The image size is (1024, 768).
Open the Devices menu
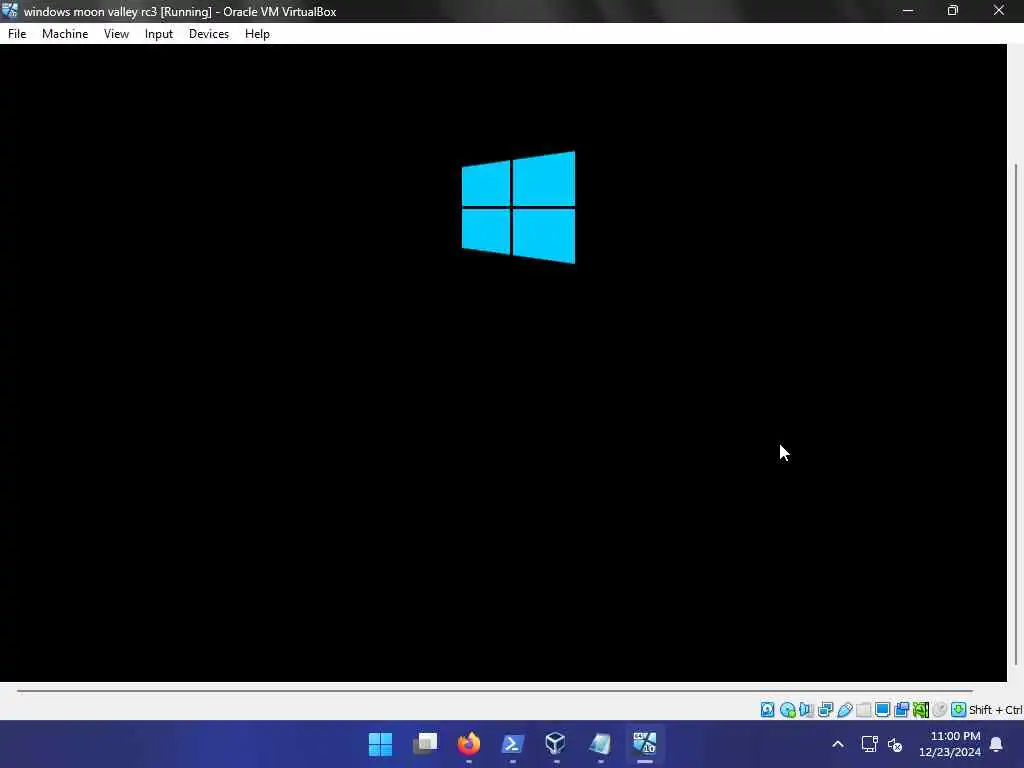tap(208, 34)
